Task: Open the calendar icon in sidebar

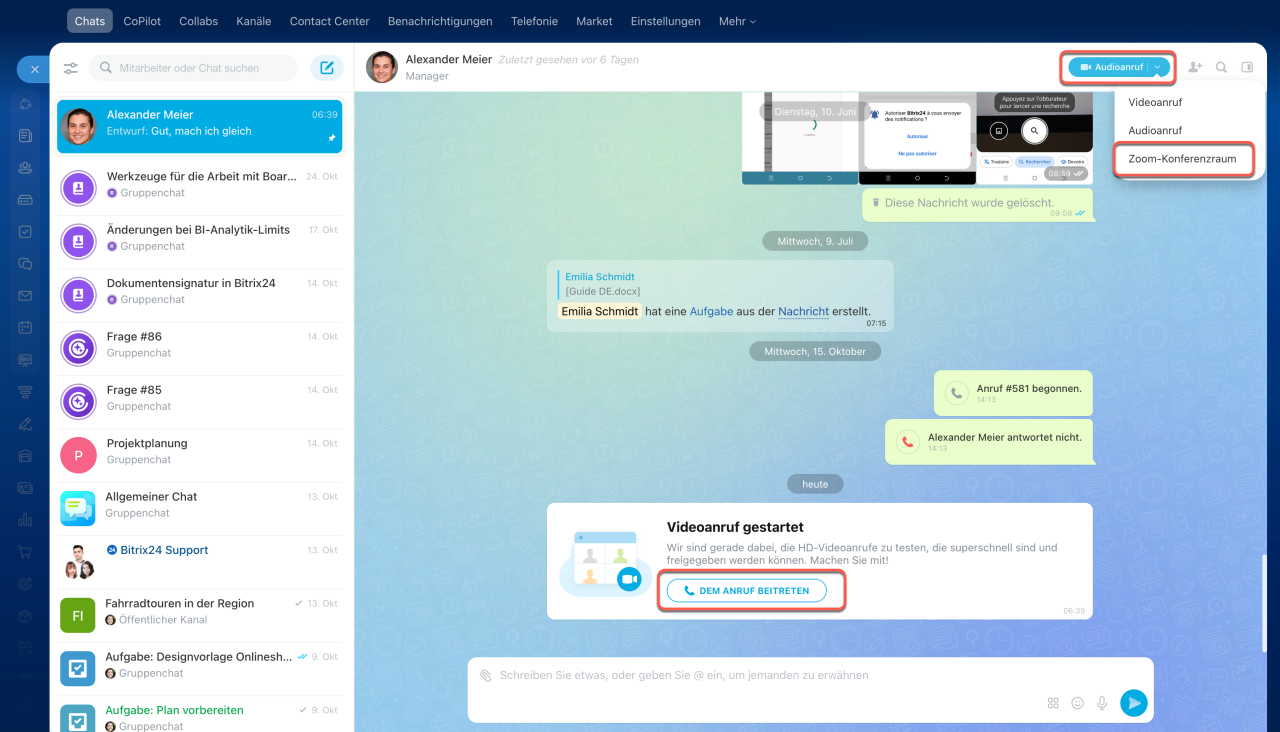Action: pyautogui.click(x=25, y=327)
